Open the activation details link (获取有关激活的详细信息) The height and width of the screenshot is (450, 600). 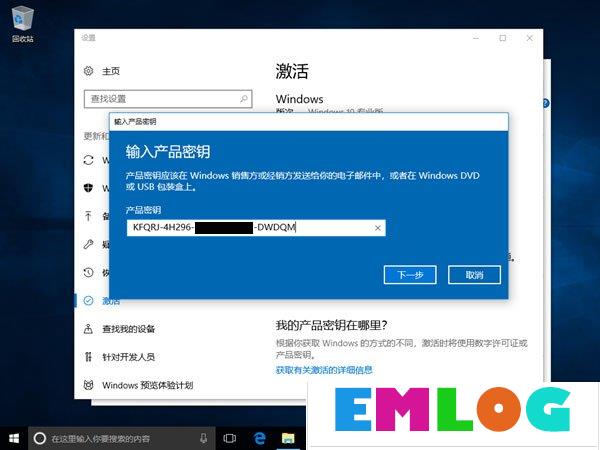pyautogui.click(x=324, y=370)
